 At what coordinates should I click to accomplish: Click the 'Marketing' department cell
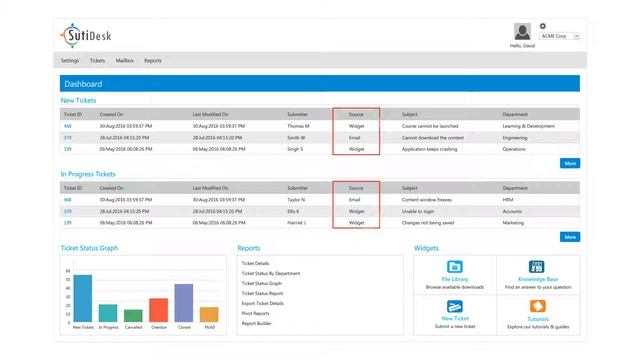(x=513, y=223)
